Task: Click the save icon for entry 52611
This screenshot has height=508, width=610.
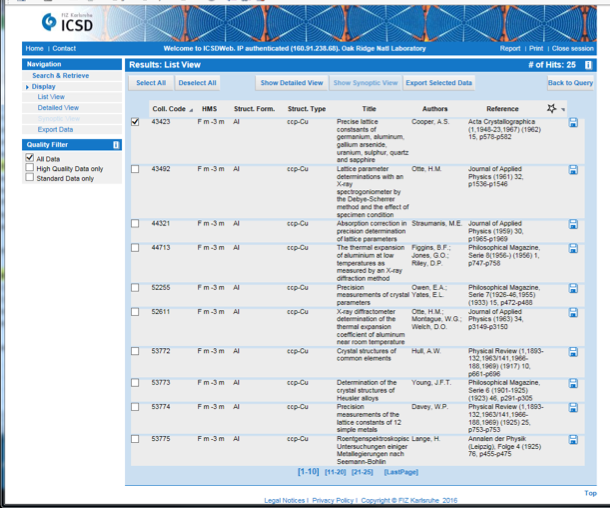Action: click(574, 313)
